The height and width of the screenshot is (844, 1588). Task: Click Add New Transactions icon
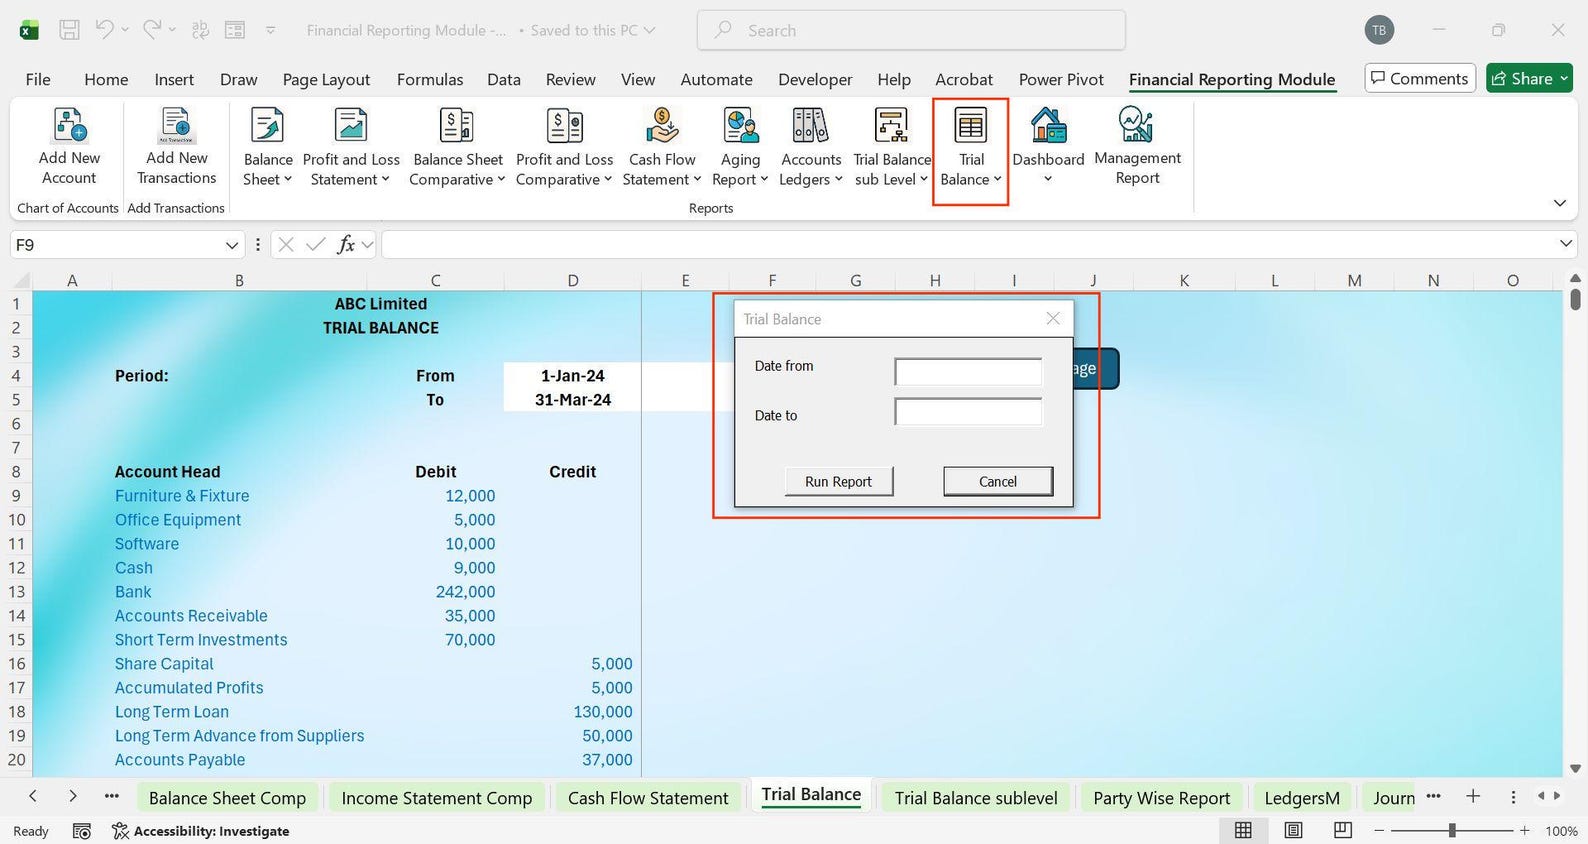click(x=176, y=147)
